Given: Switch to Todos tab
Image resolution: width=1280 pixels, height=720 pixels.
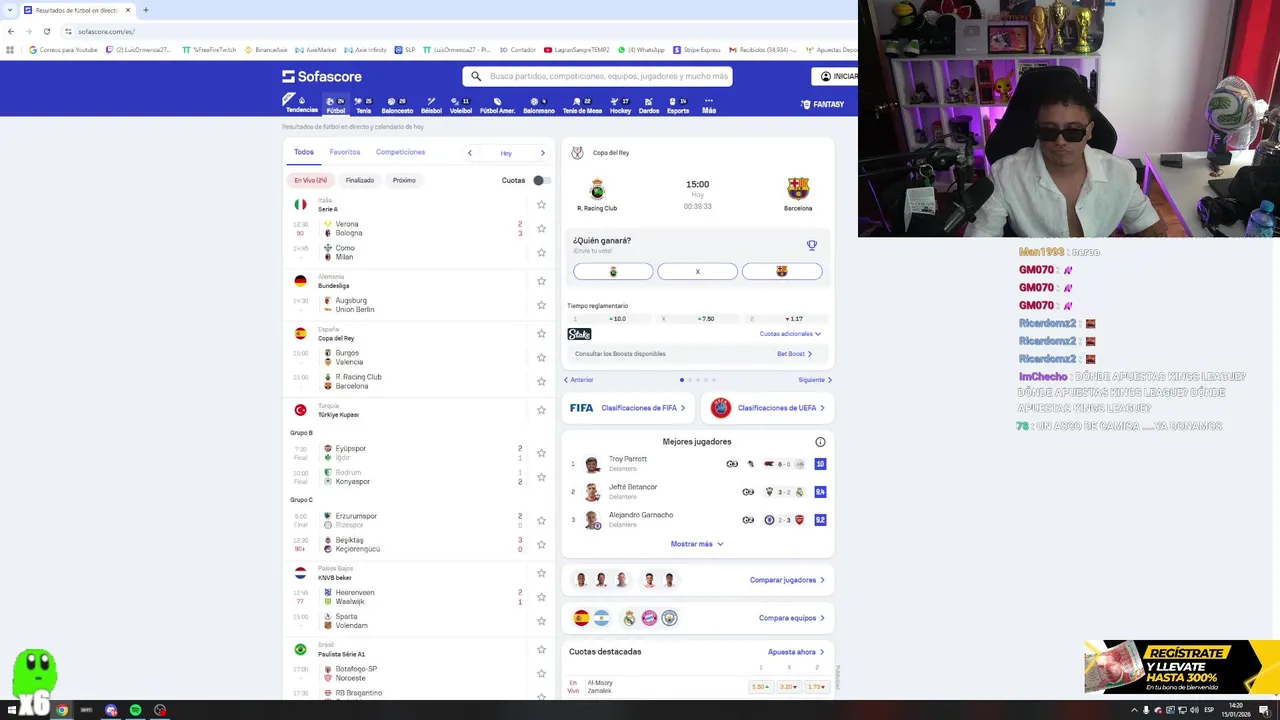Looking at the screenshot, I should 304,152.
